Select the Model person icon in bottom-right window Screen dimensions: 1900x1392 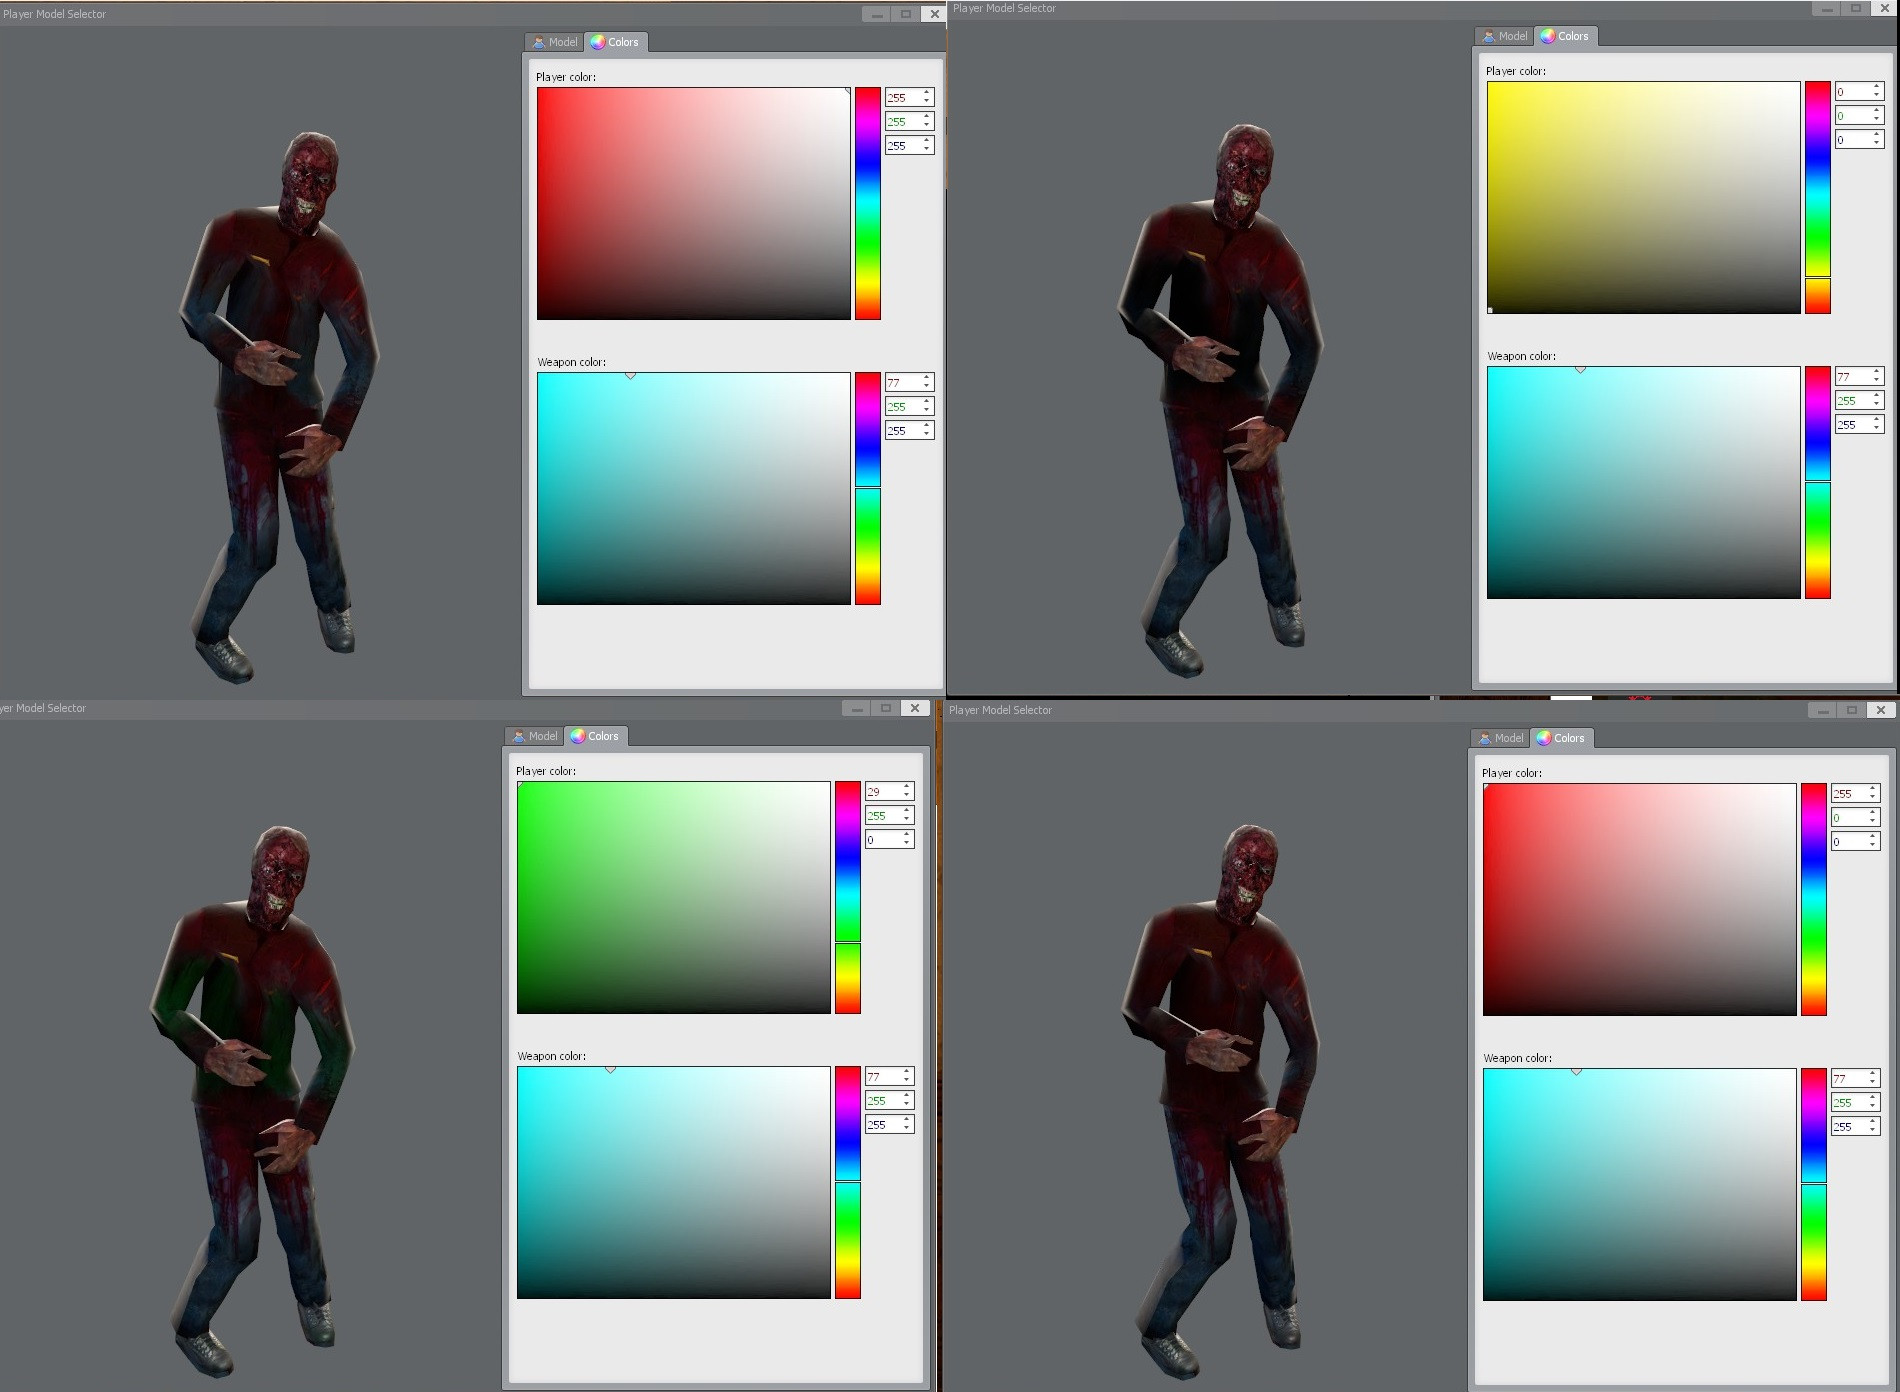pos(1486,738)
